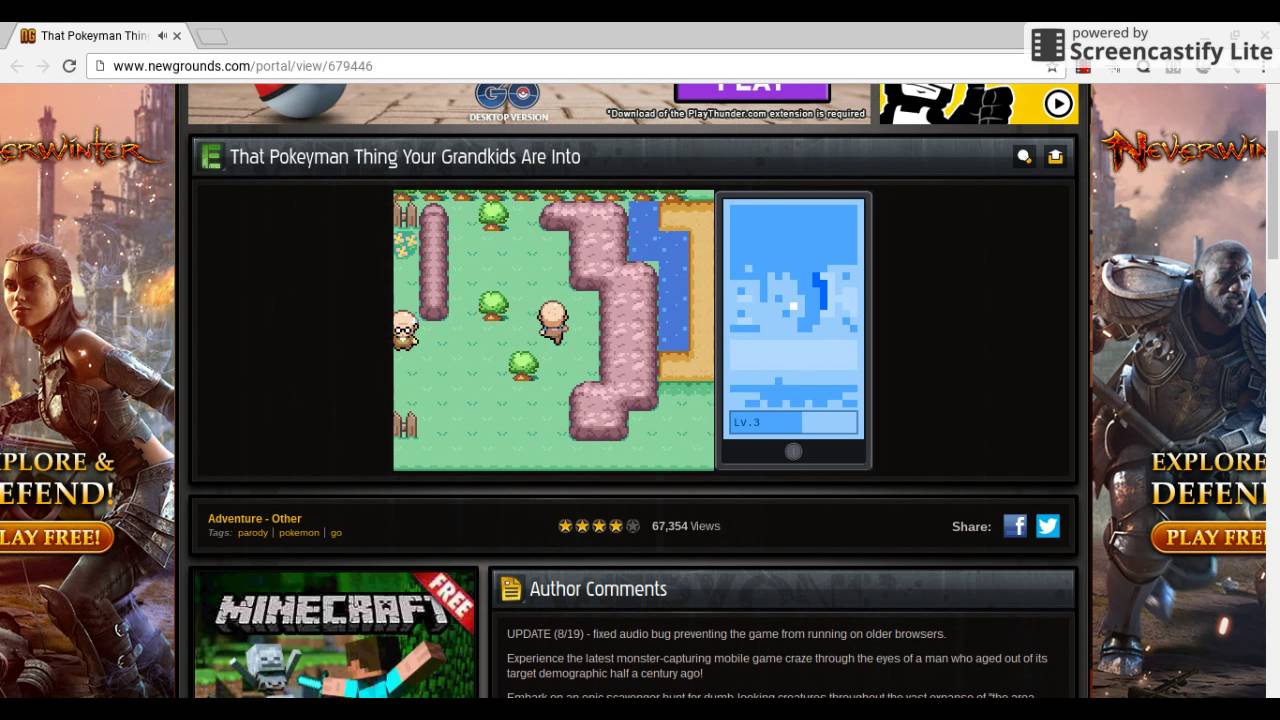The width and height of the screenshot is (1280, 720).
Task: Click the bald player character in game
Action: click(552, 322)
